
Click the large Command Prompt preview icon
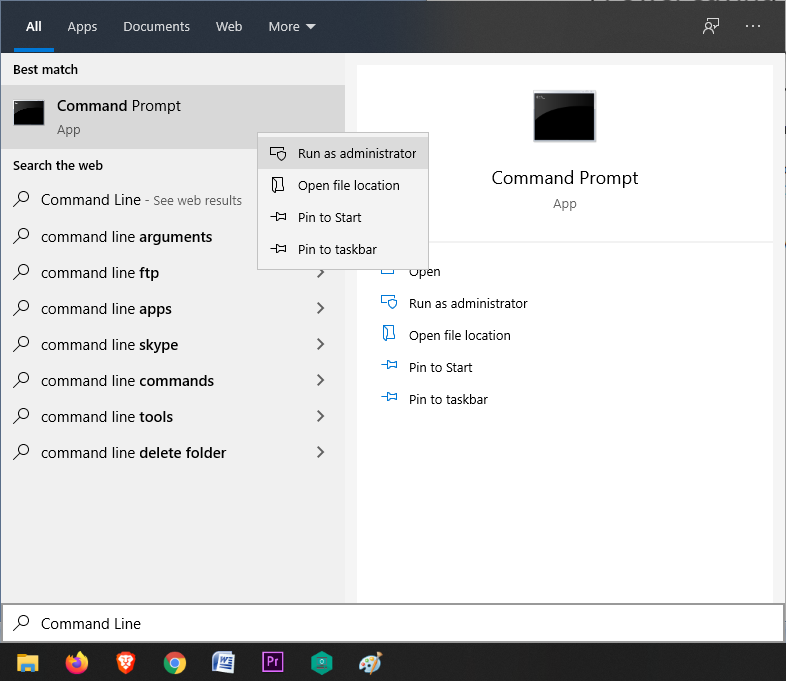tap(564, 116)
